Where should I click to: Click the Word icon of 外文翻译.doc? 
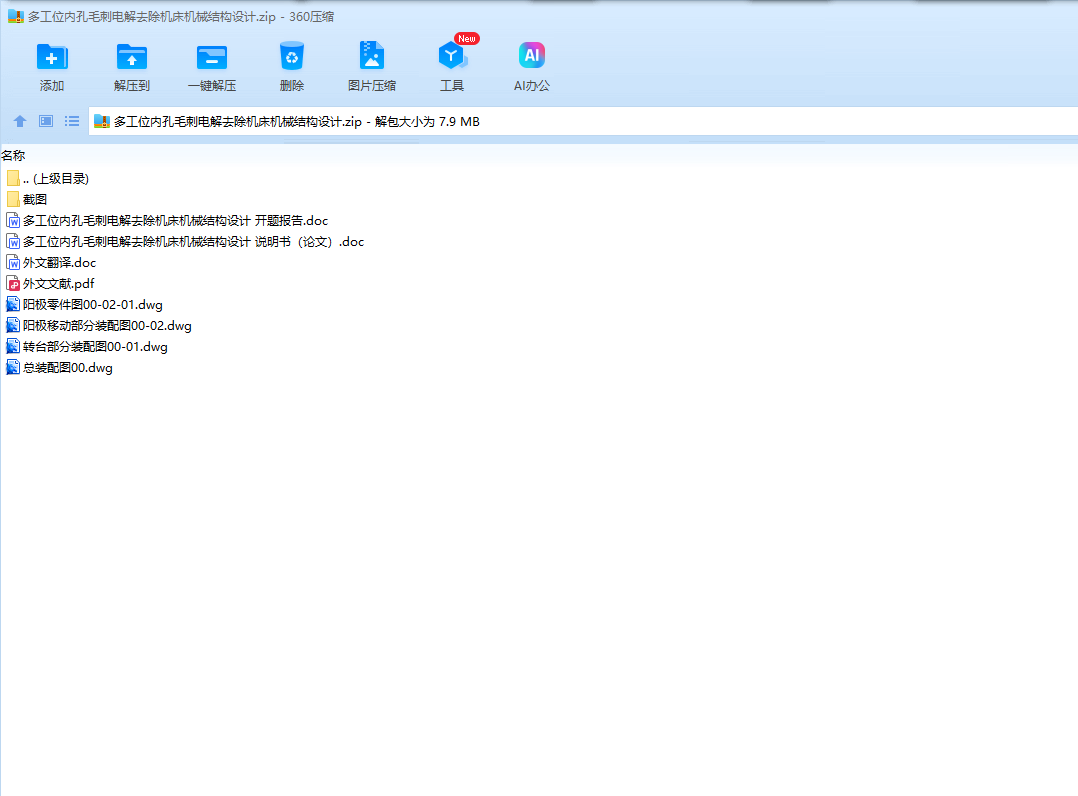coord(13,263)
